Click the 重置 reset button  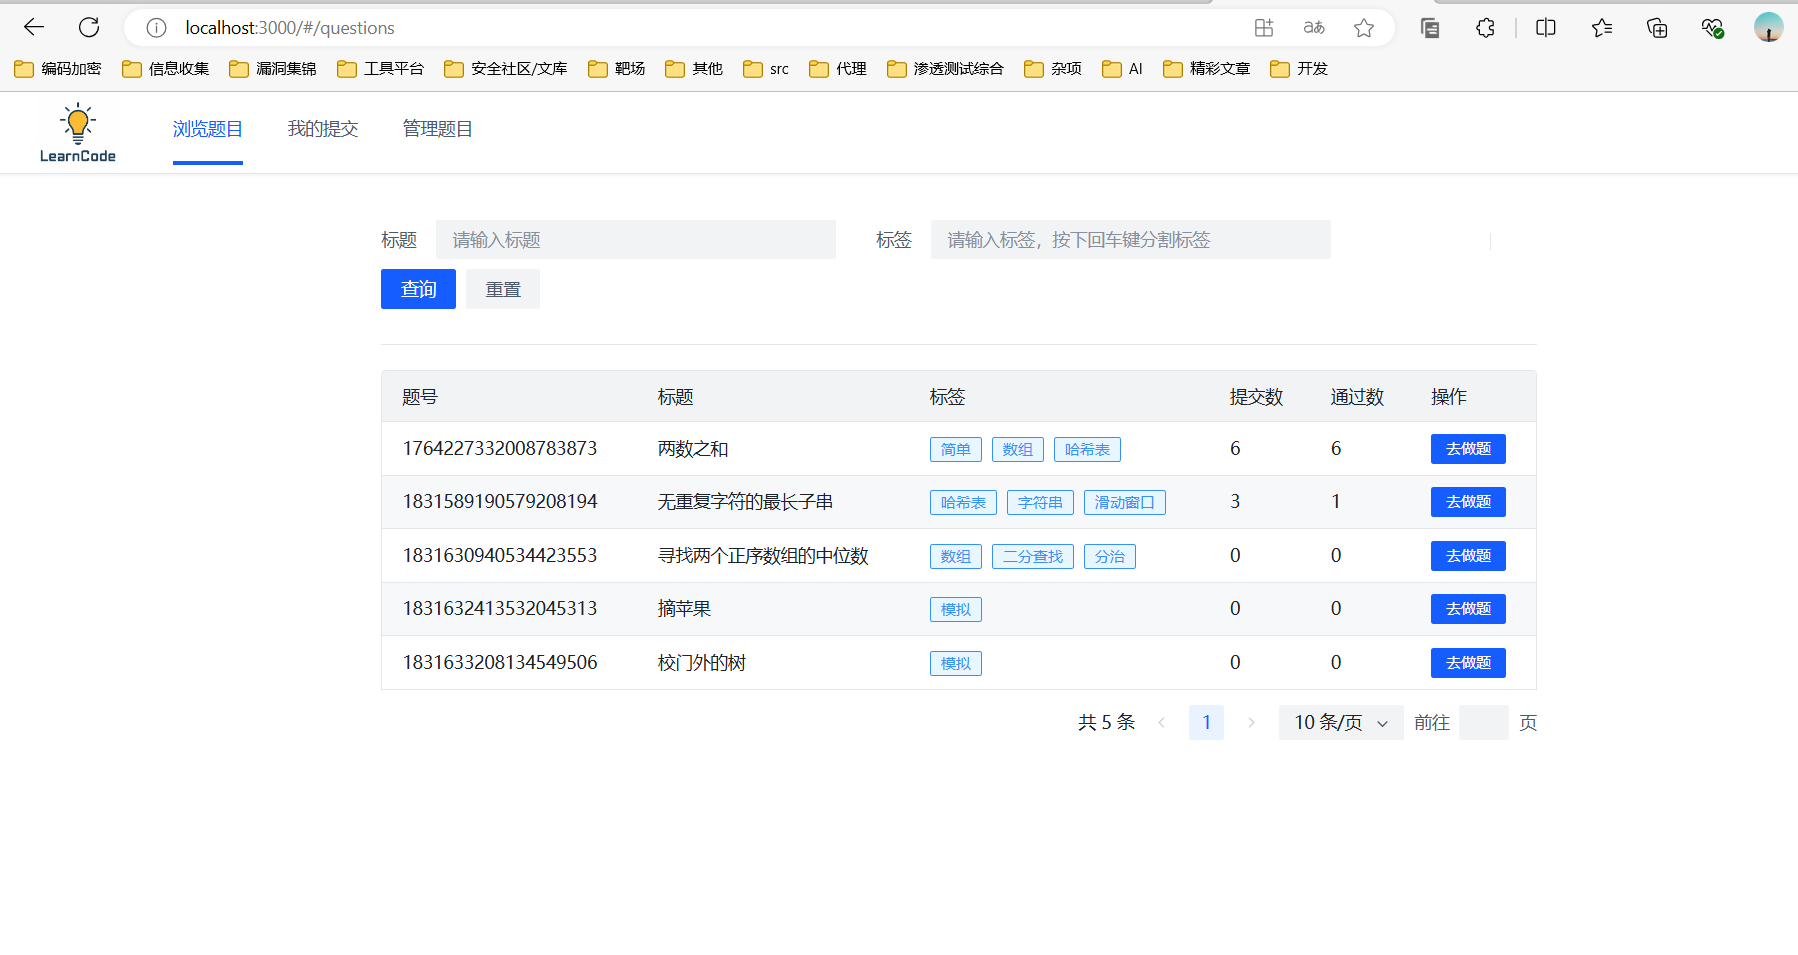(503, 289)
